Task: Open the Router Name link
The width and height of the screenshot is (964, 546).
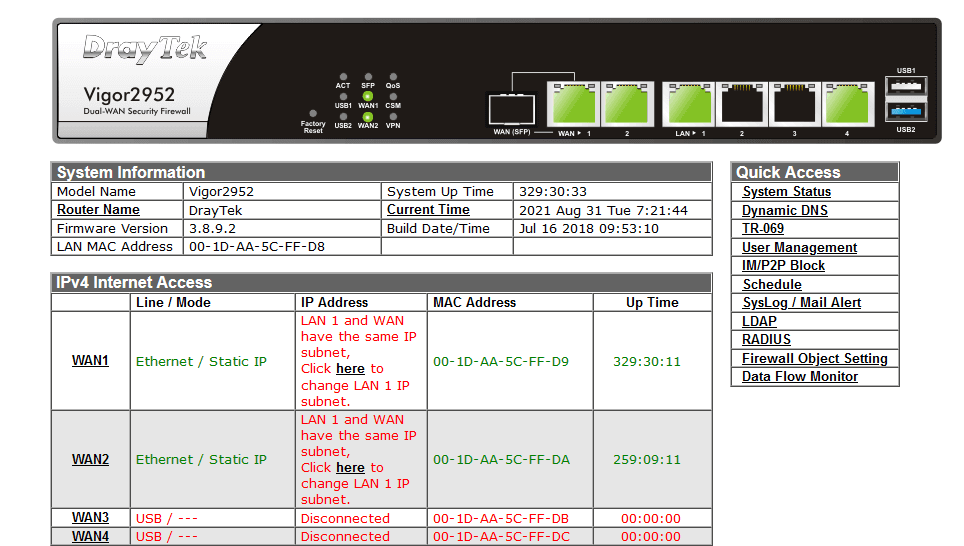Action: tap(98, 210)
